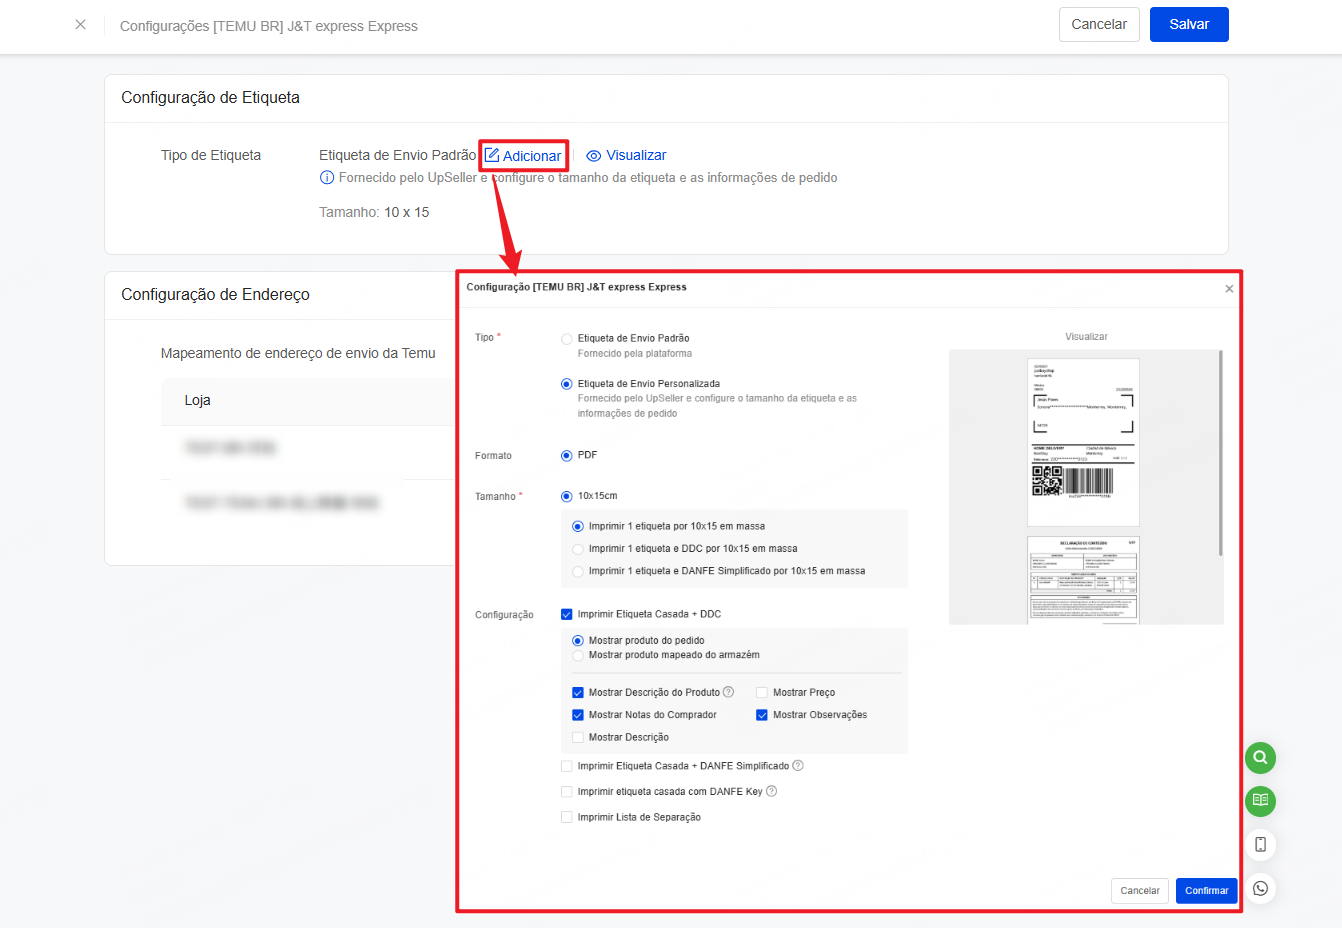The image size is (1342, 928).
Task: Click the 'Tamanho: 10 x 15' text
Action: [374, 212]
